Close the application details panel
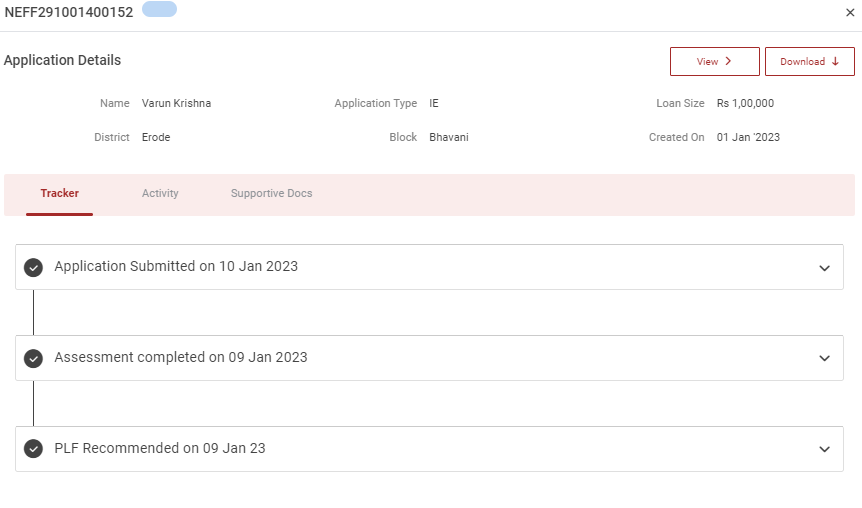 [x=850, y=13]
